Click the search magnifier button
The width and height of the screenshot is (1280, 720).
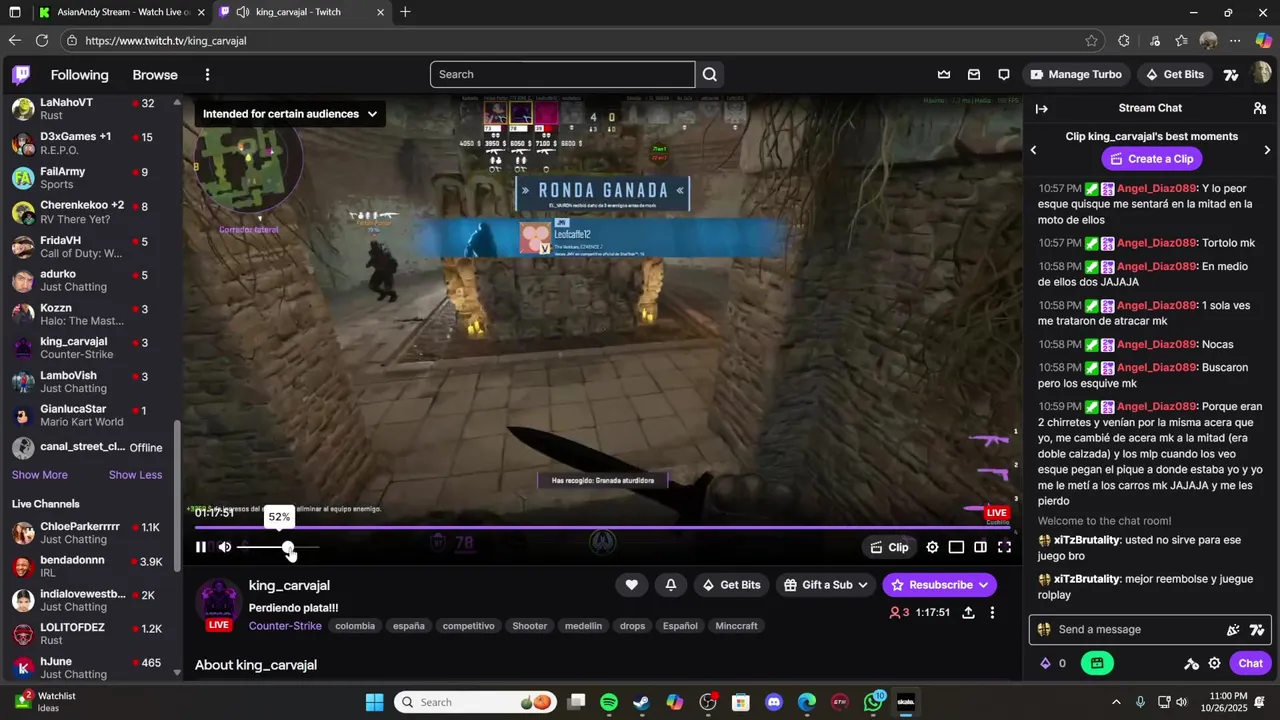709,74
